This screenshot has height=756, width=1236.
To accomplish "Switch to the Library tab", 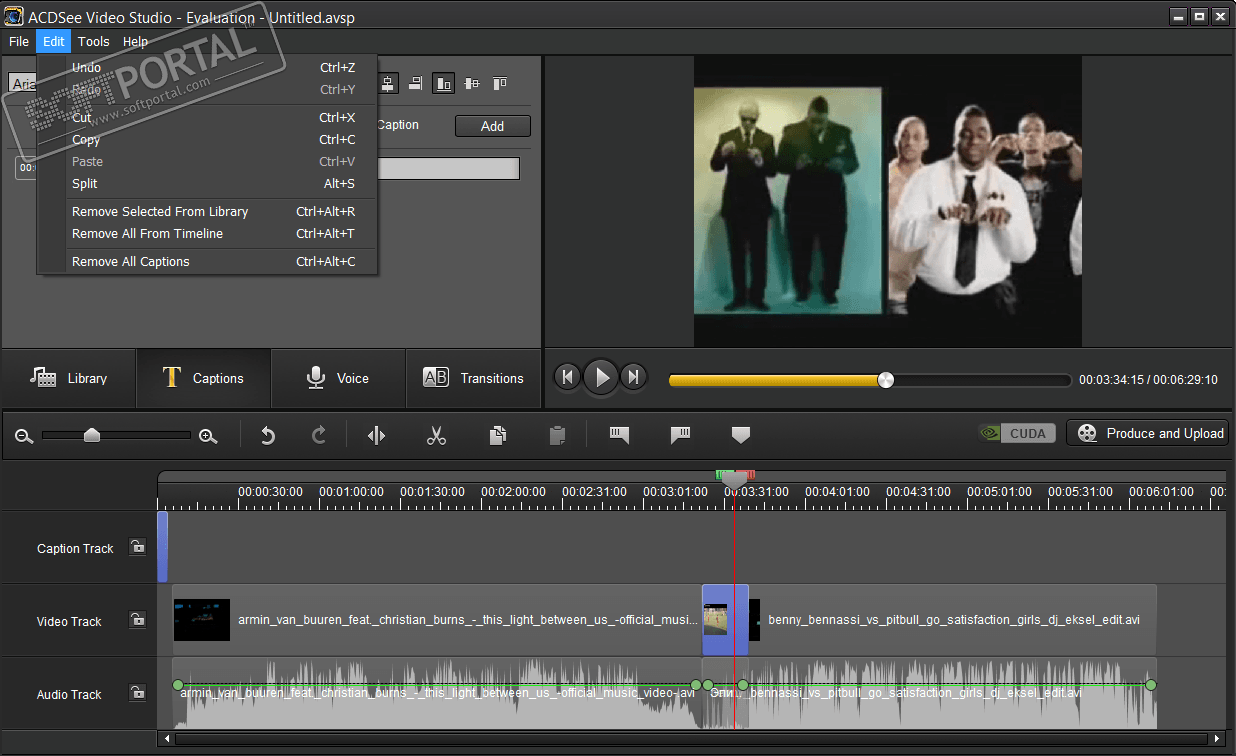I will [x=68, y=378].
